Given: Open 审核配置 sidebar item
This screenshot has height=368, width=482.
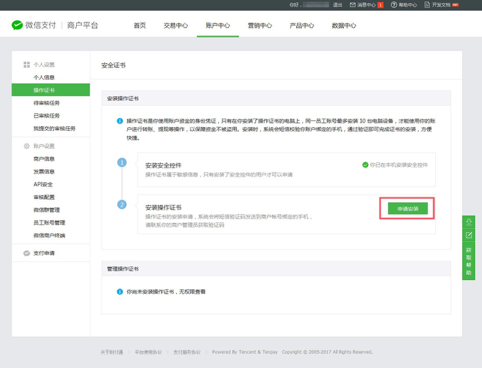Looking at the screenshot, I should 44,197.
